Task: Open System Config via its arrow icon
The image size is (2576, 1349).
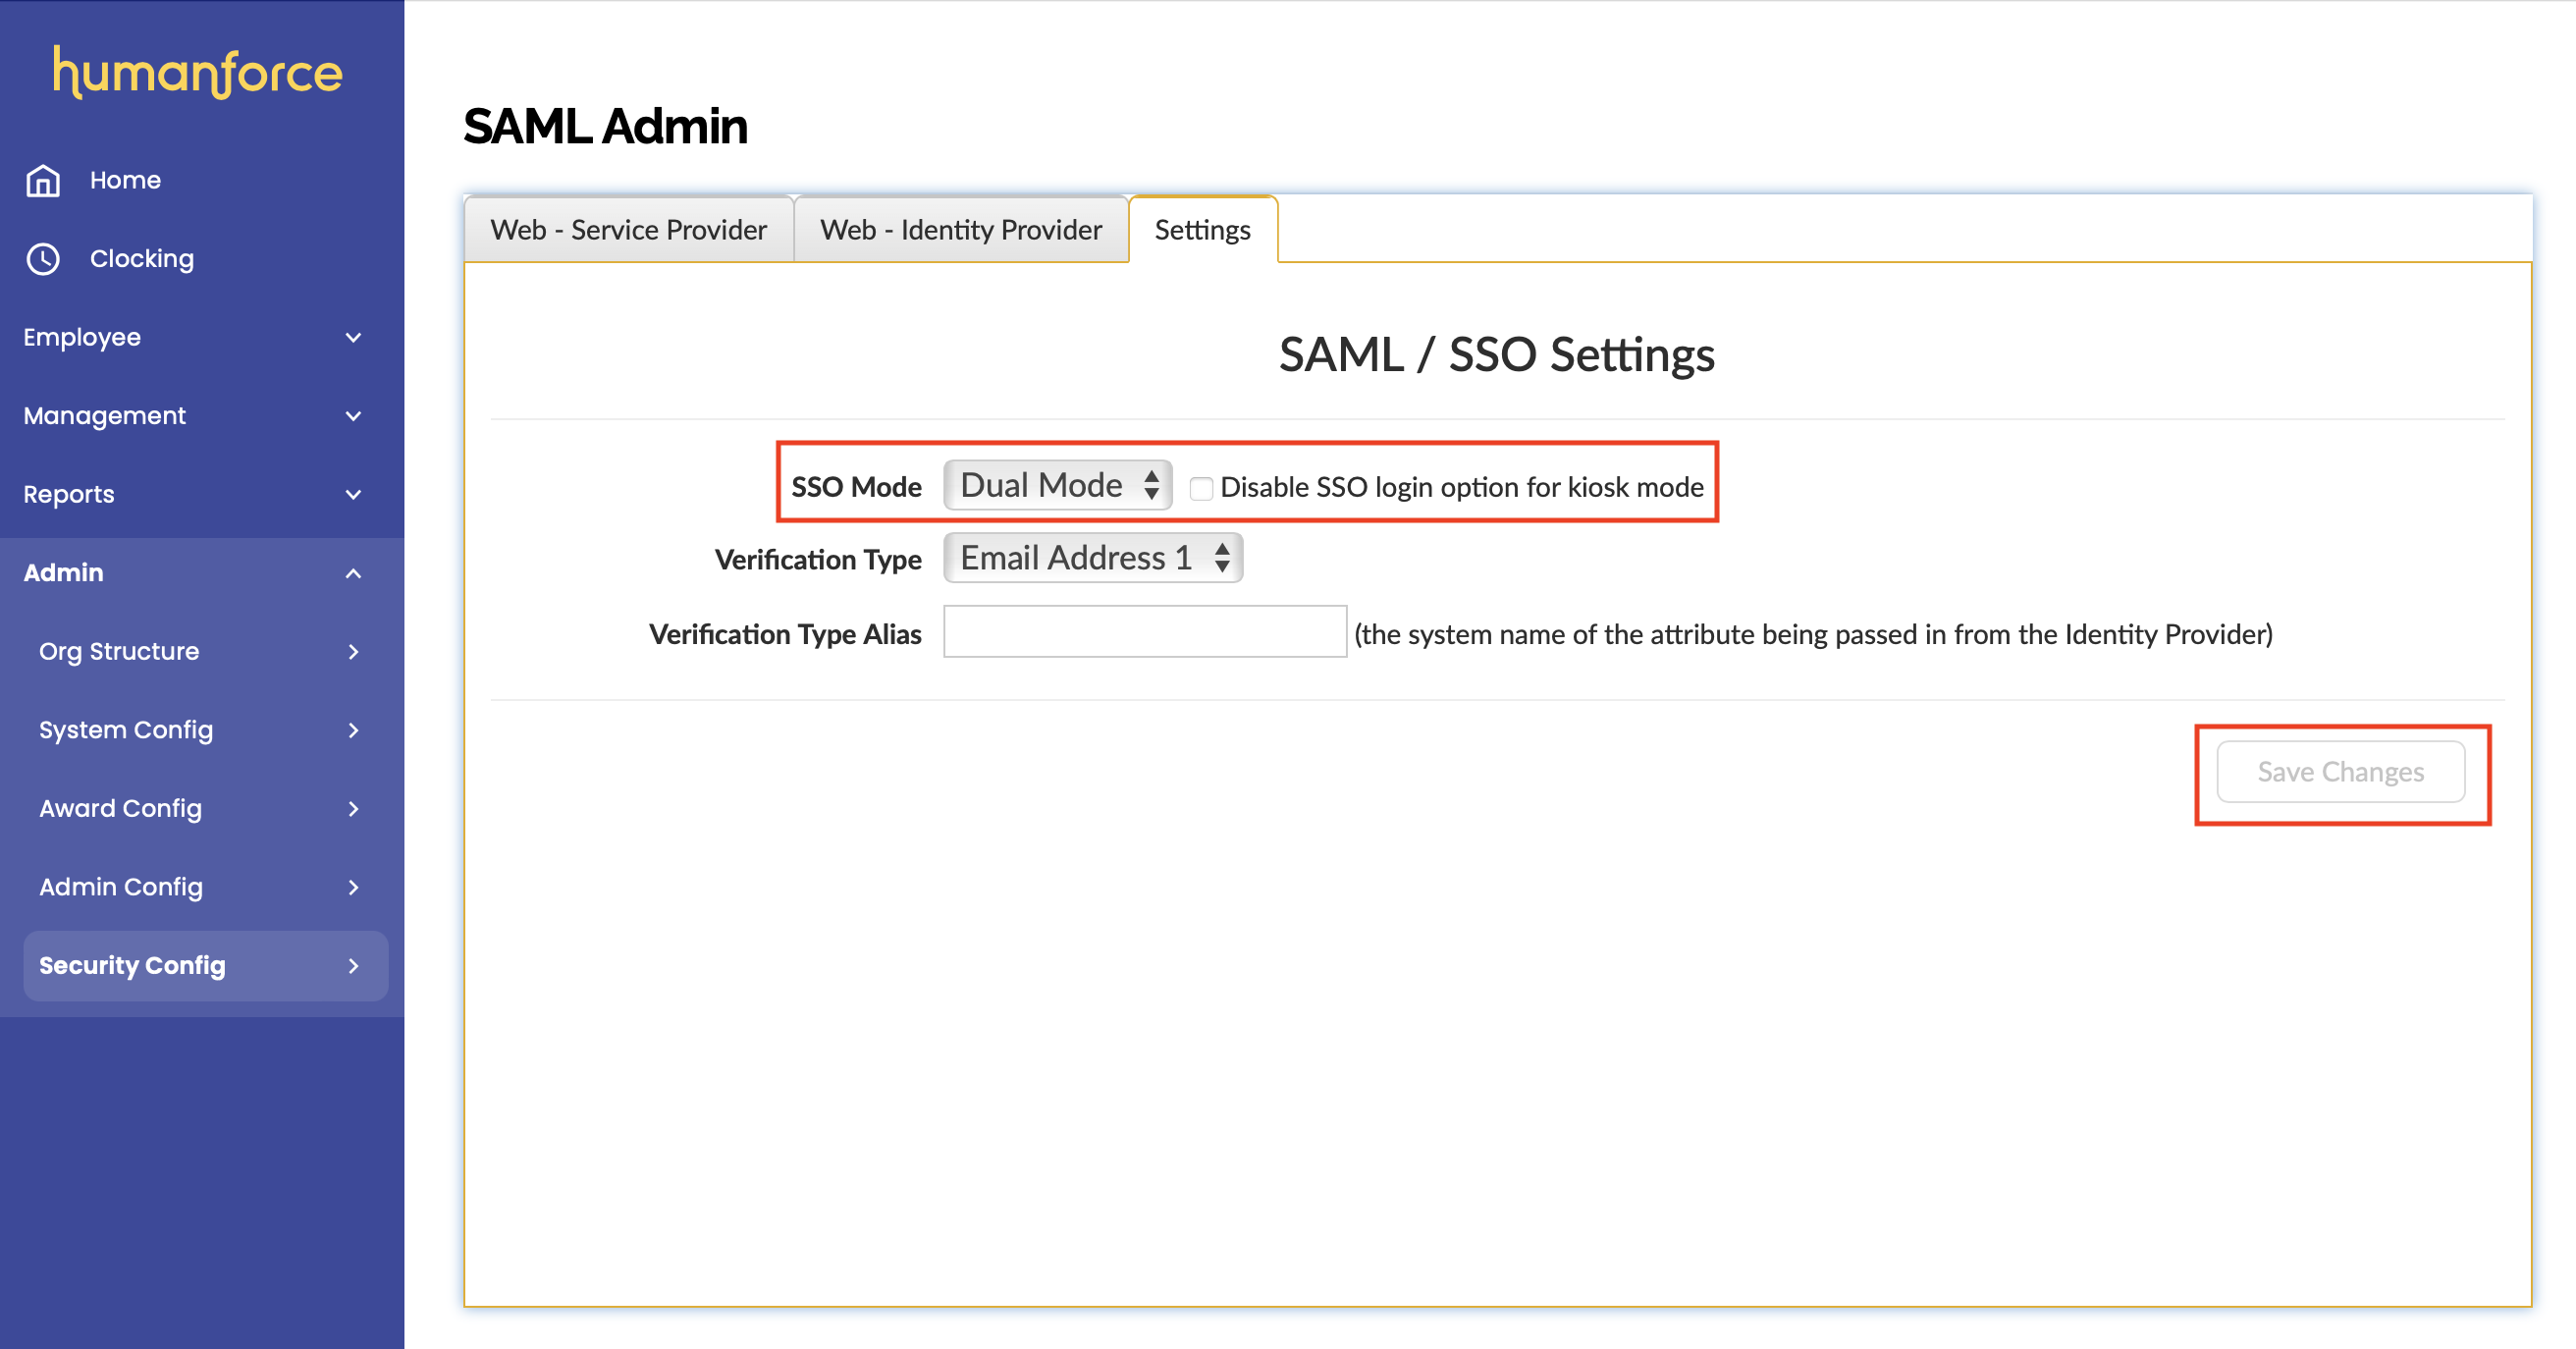Action: pos(353,730)
